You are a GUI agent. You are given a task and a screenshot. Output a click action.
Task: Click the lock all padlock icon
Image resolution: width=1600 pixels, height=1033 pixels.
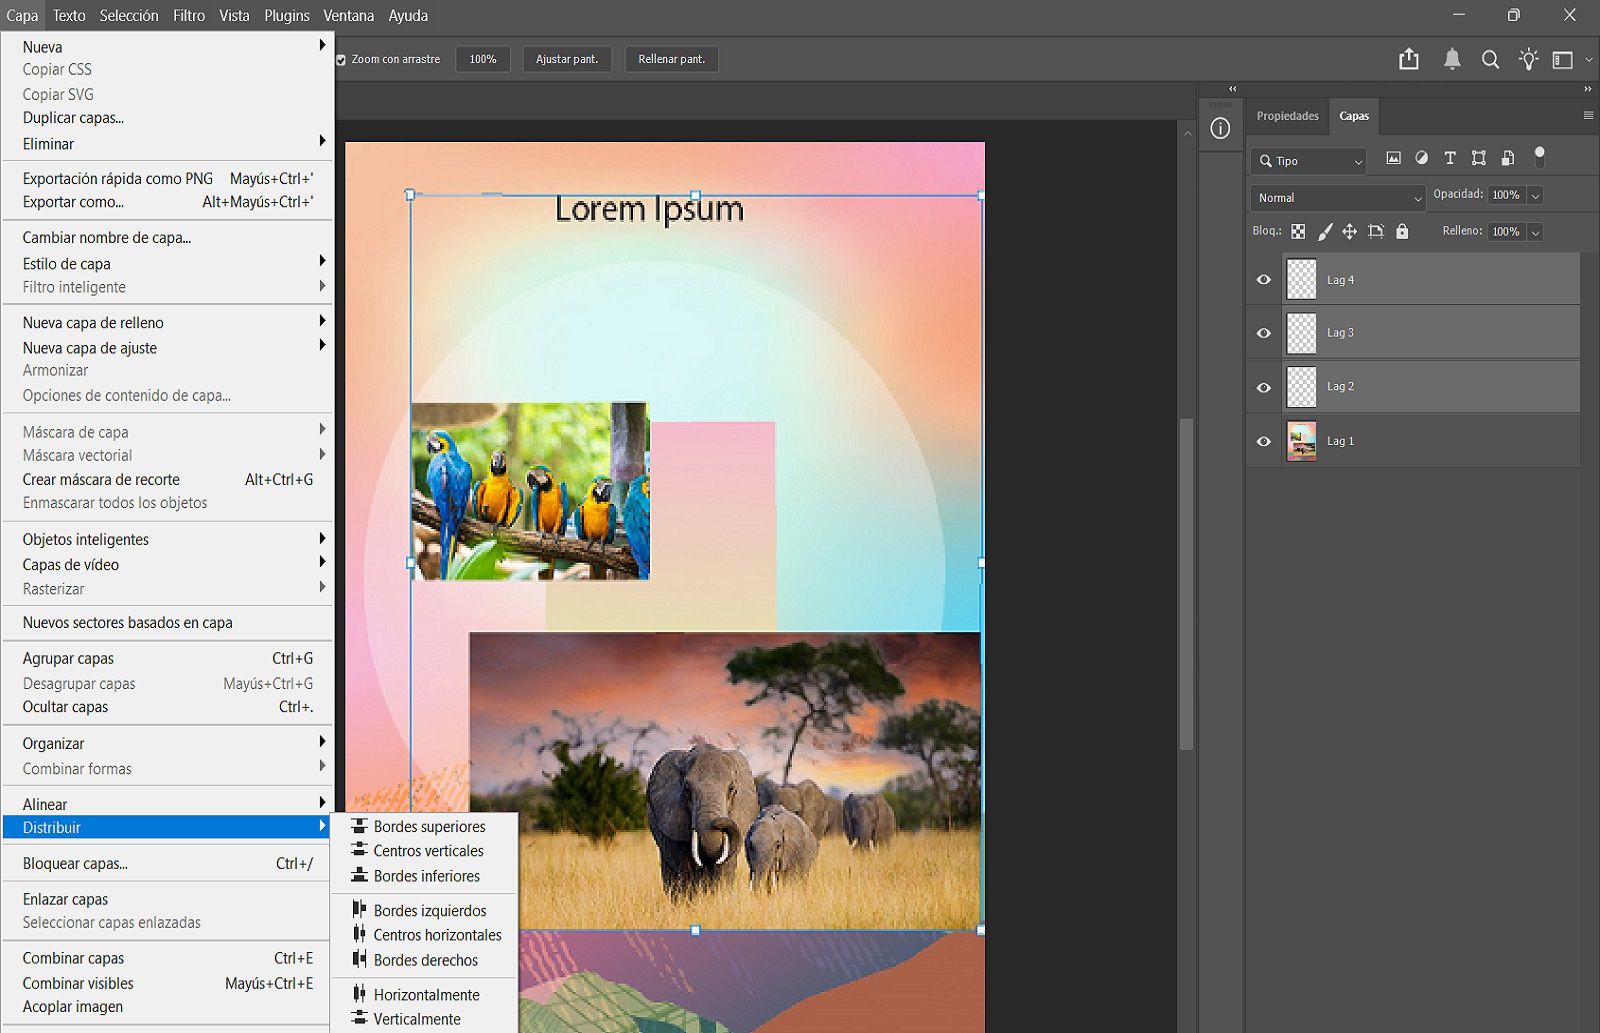click(x=1402, y=231)
